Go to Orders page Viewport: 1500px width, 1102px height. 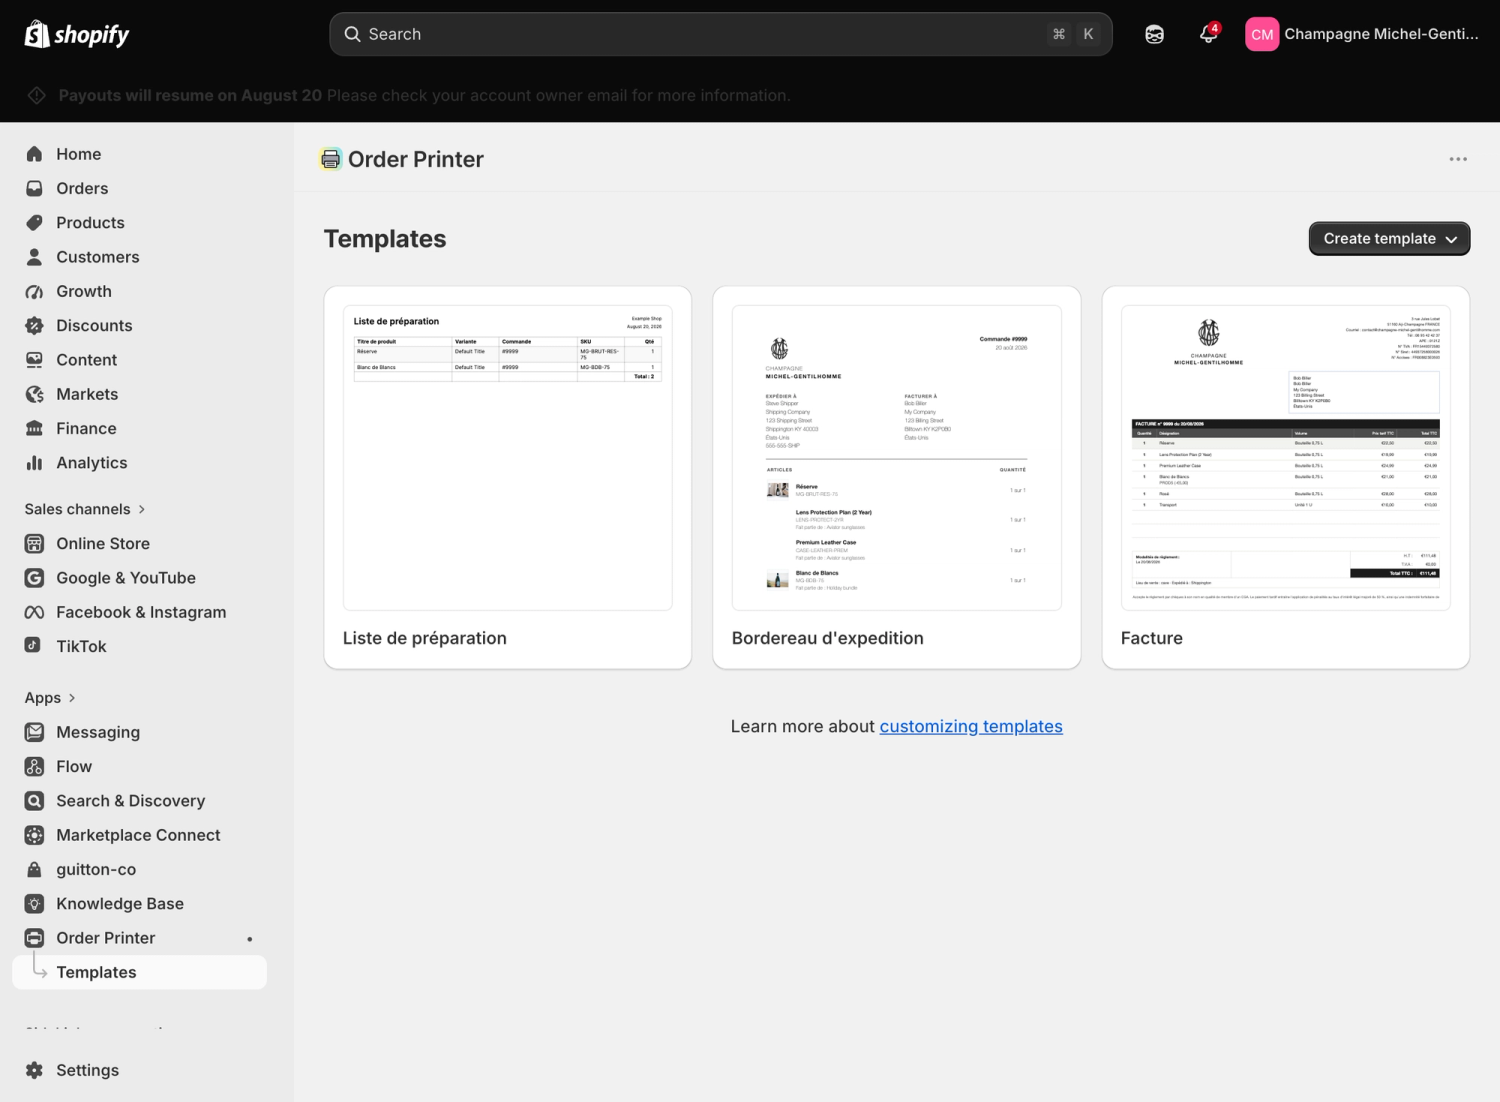[82, 188]
